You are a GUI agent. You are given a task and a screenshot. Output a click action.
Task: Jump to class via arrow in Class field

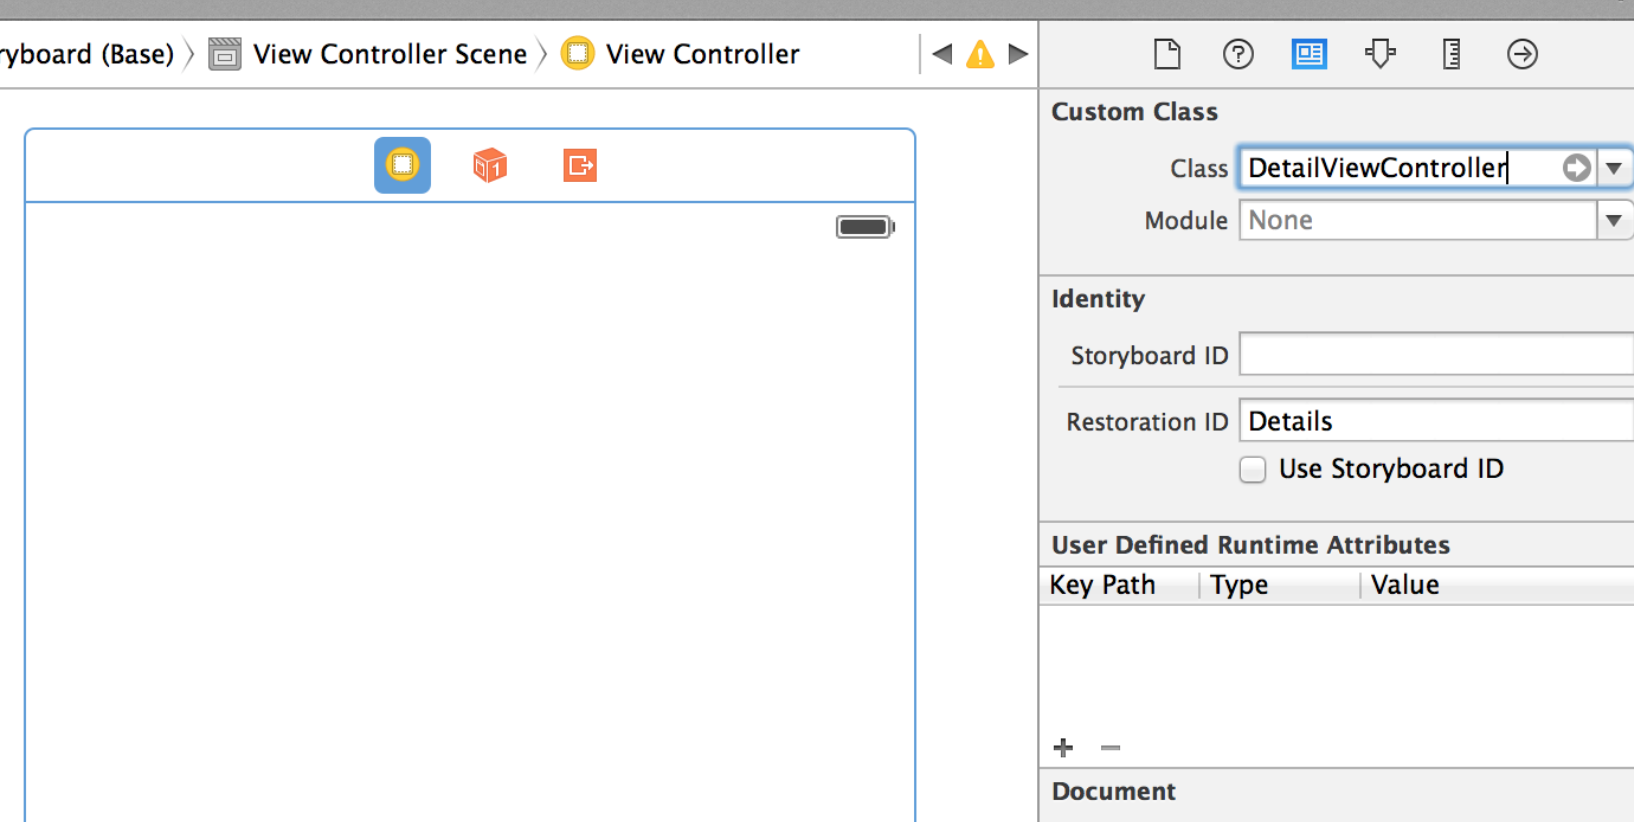pyautogui.click(x=1576, y=168)
